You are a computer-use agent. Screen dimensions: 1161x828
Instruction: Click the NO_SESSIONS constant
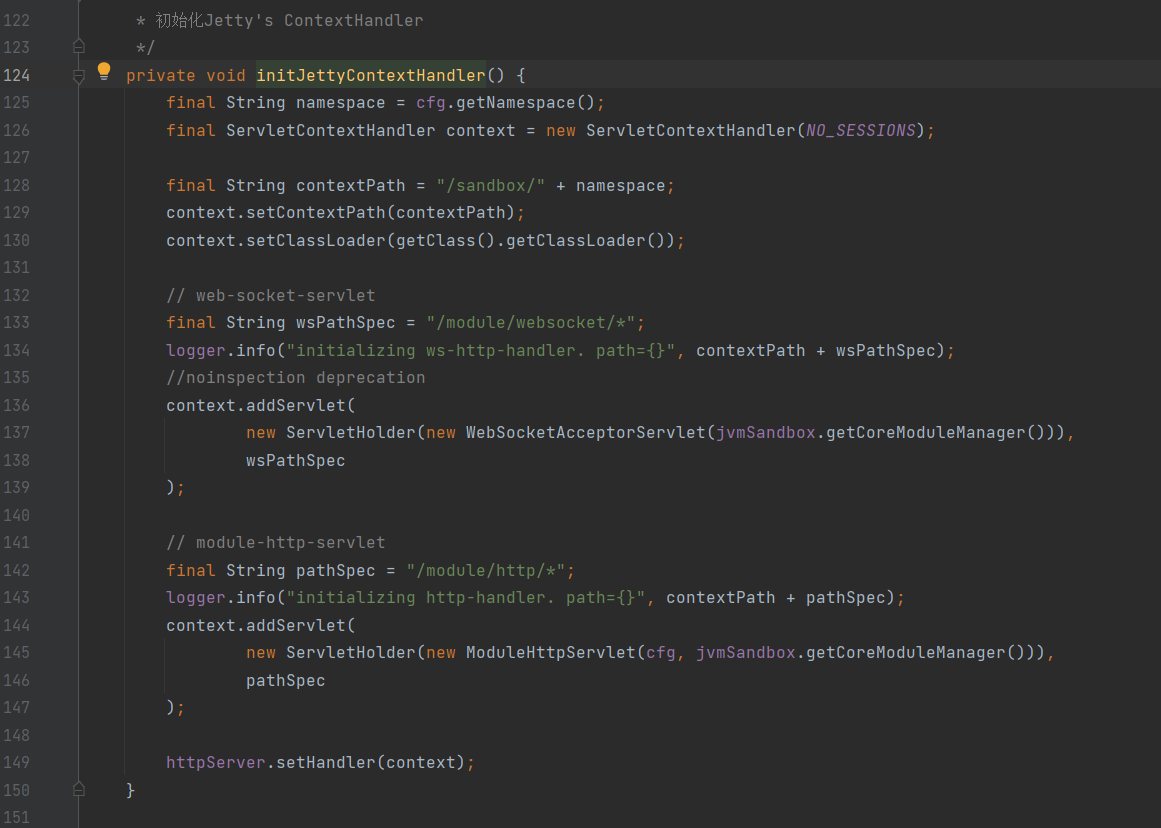(x=860, y=130)
